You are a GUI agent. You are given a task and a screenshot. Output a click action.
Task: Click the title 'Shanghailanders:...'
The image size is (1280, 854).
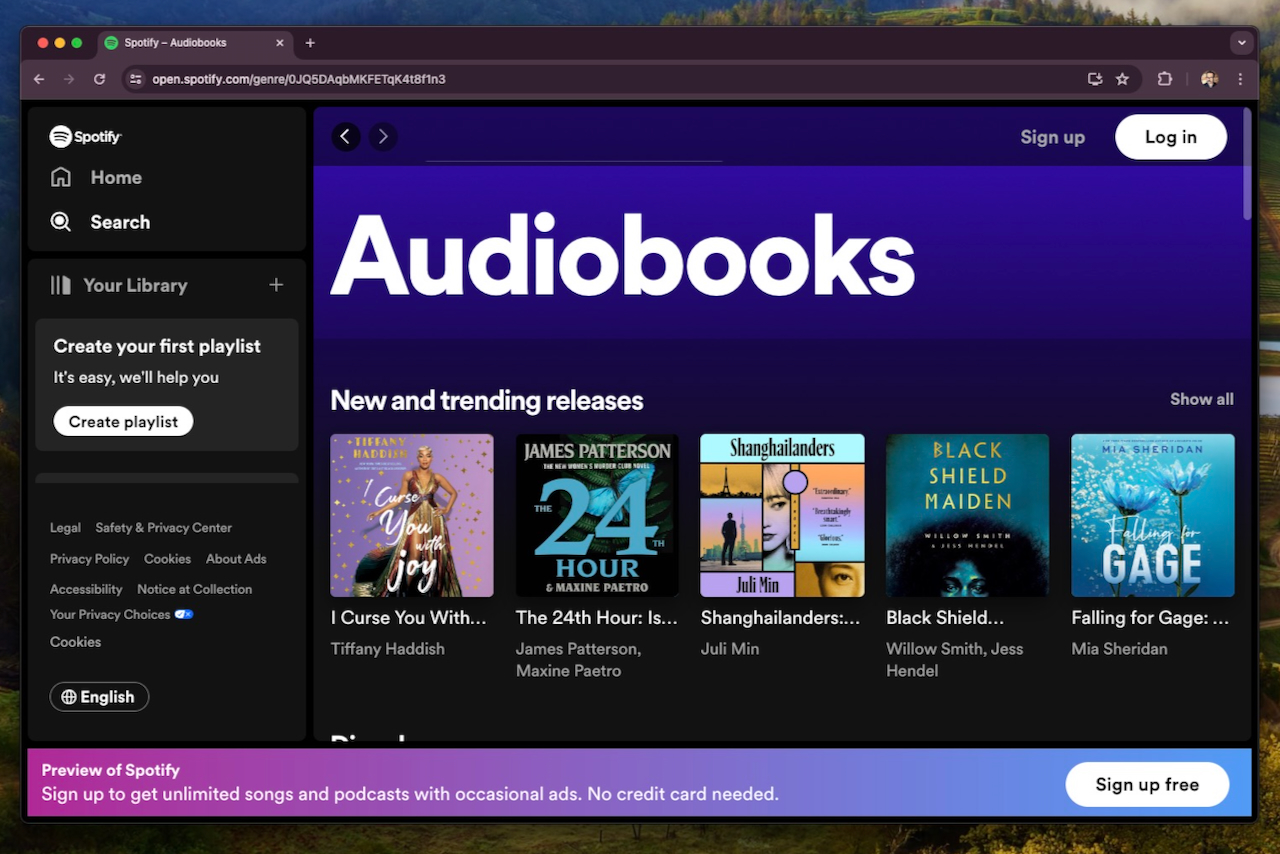click(781, 618)
